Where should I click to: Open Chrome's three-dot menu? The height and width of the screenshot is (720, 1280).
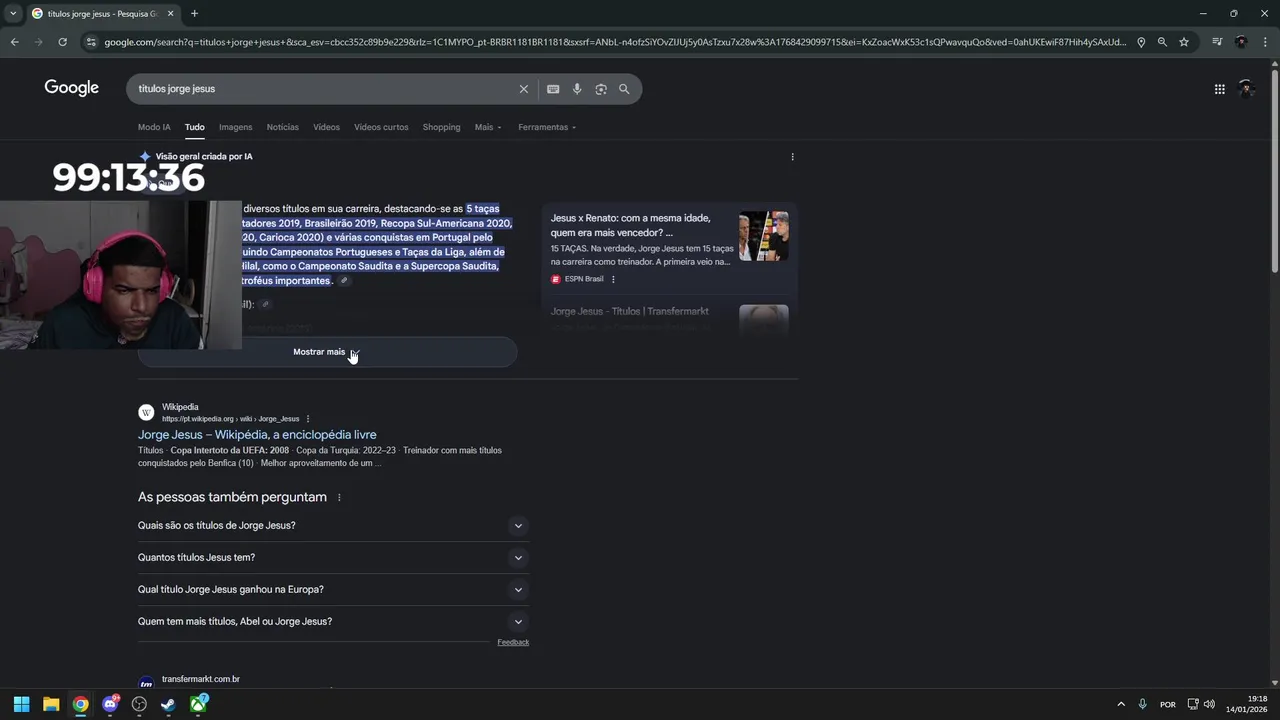point(1264,42)
